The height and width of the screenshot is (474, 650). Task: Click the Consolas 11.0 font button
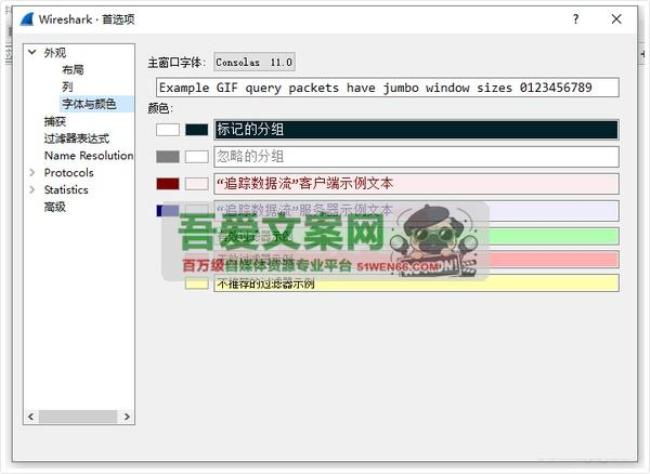click(255, 62)
